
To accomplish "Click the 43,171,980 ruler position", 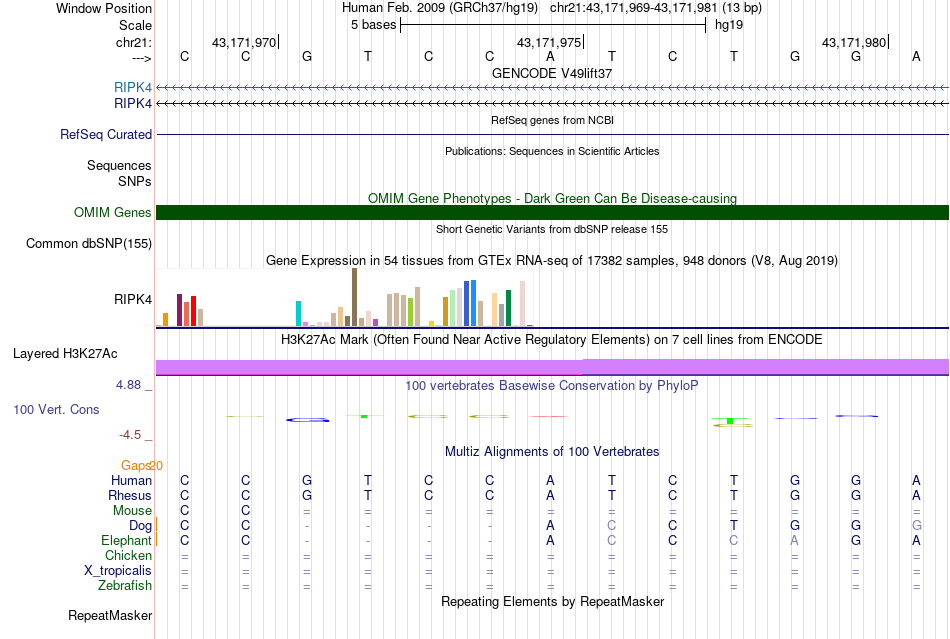I will click(x=854, y=42).
